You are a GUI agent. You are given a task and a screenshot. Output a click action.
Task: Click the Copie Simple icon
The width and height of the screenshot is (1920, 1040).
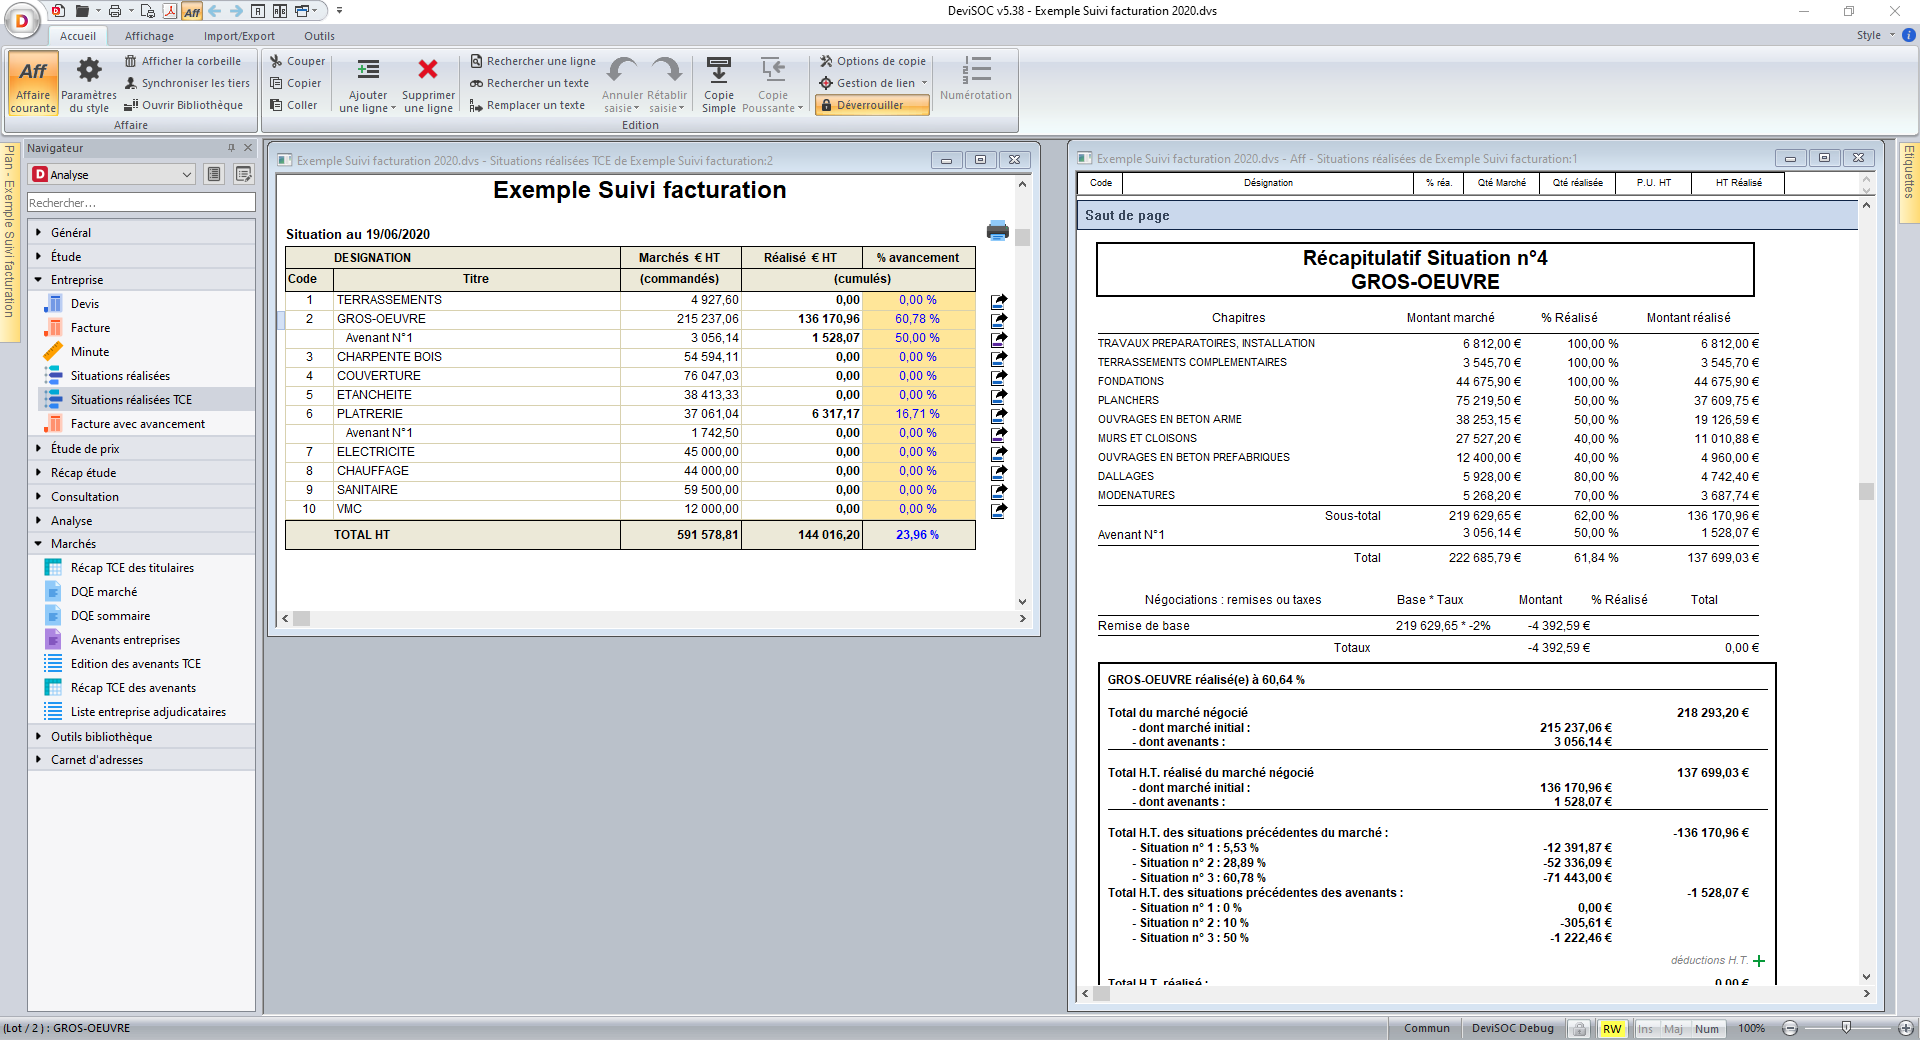pos(718,70)
